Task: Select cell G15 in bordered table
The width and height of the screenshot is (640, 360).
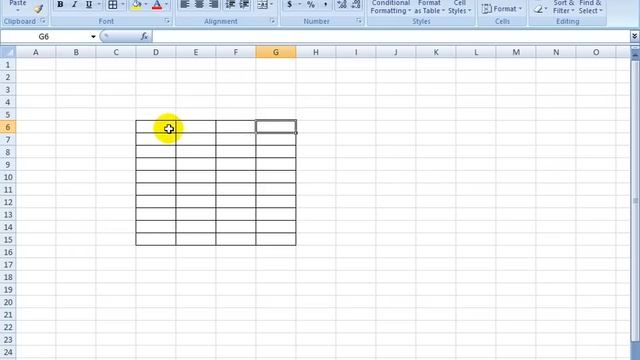Action: coord(276,239)
